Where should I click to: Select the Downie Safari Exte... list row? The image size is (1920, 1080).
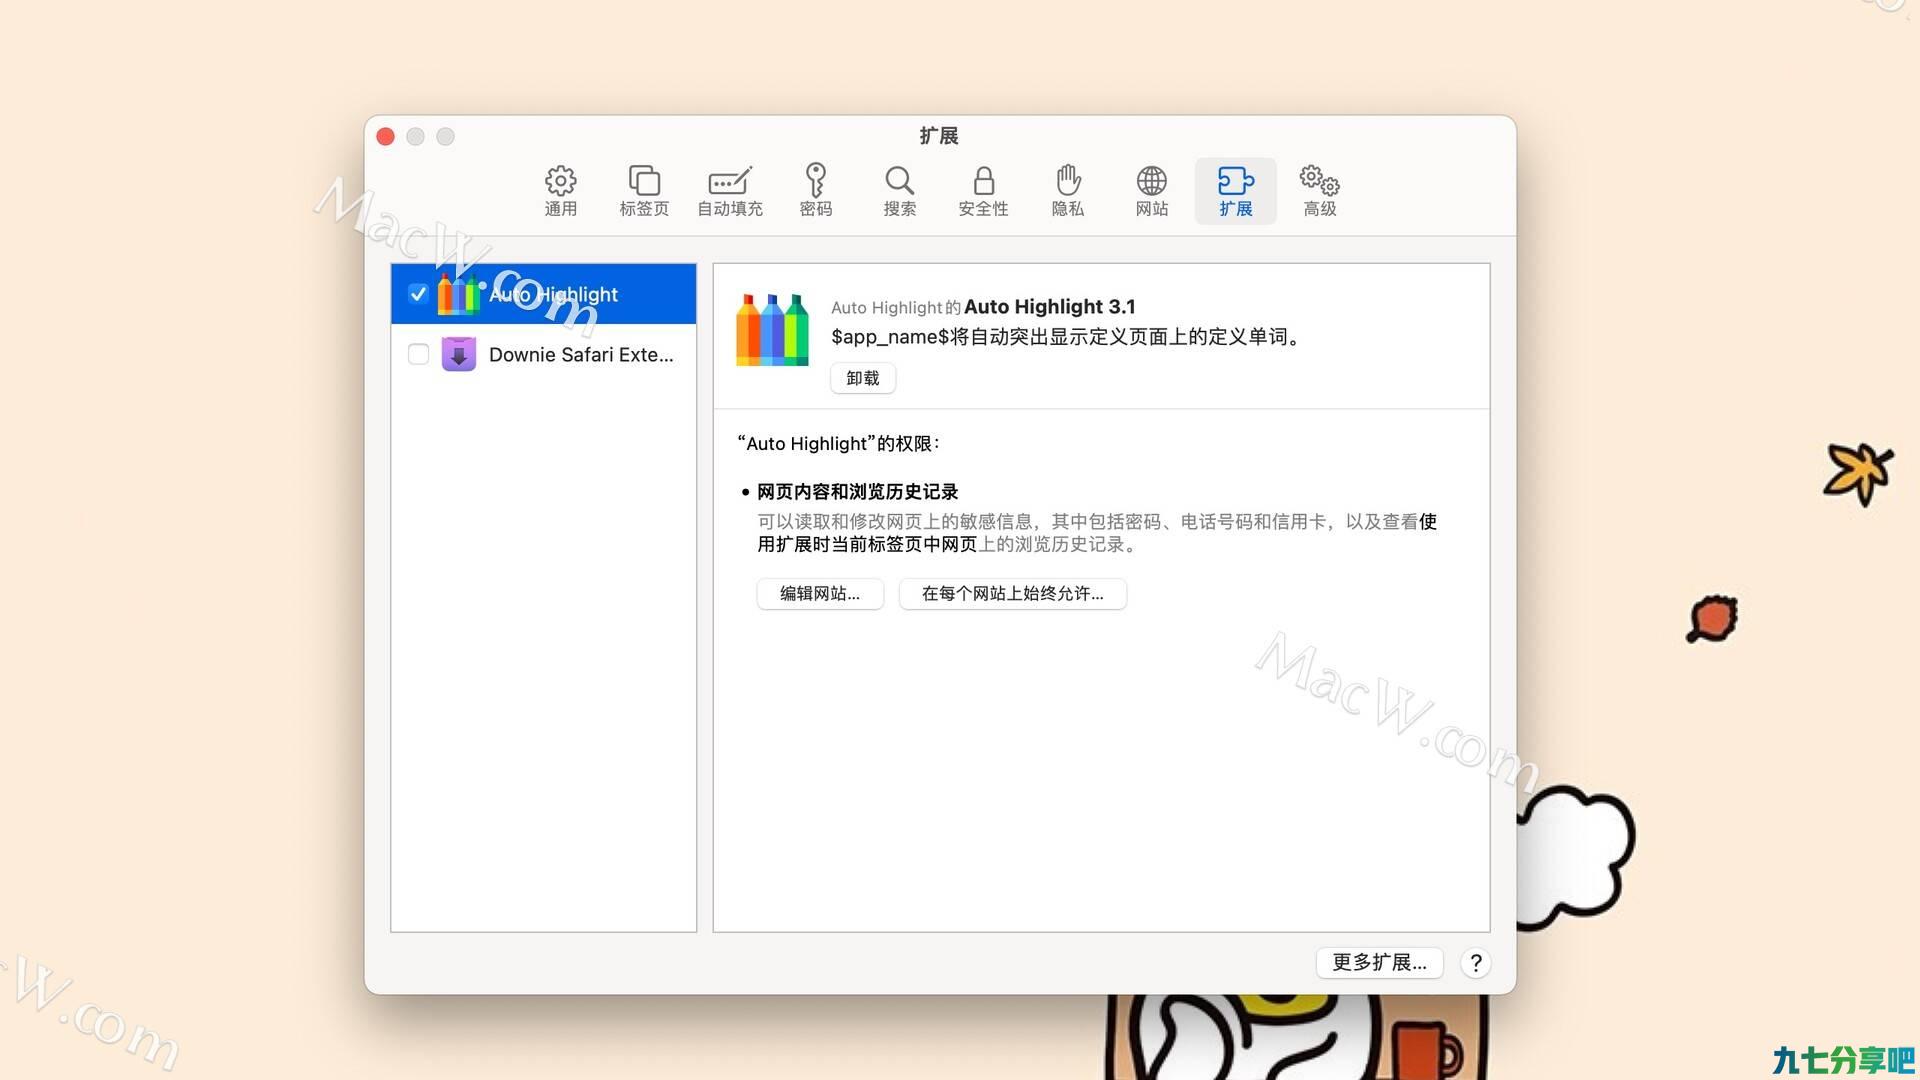[x=544, y=354]
